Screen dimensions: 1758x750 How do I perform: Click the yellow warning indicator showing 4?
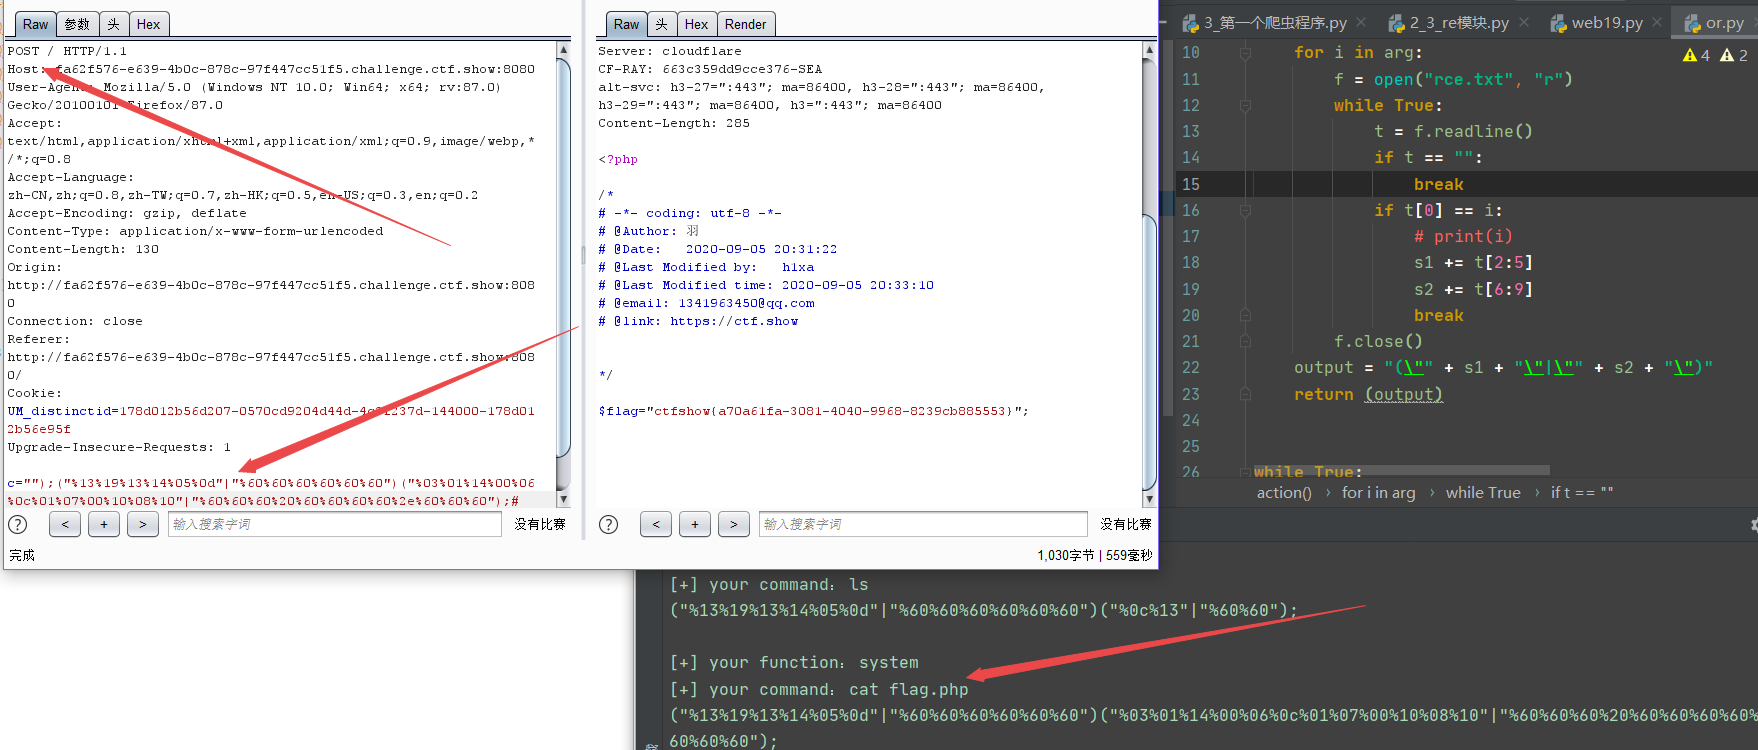(1697, 55)
